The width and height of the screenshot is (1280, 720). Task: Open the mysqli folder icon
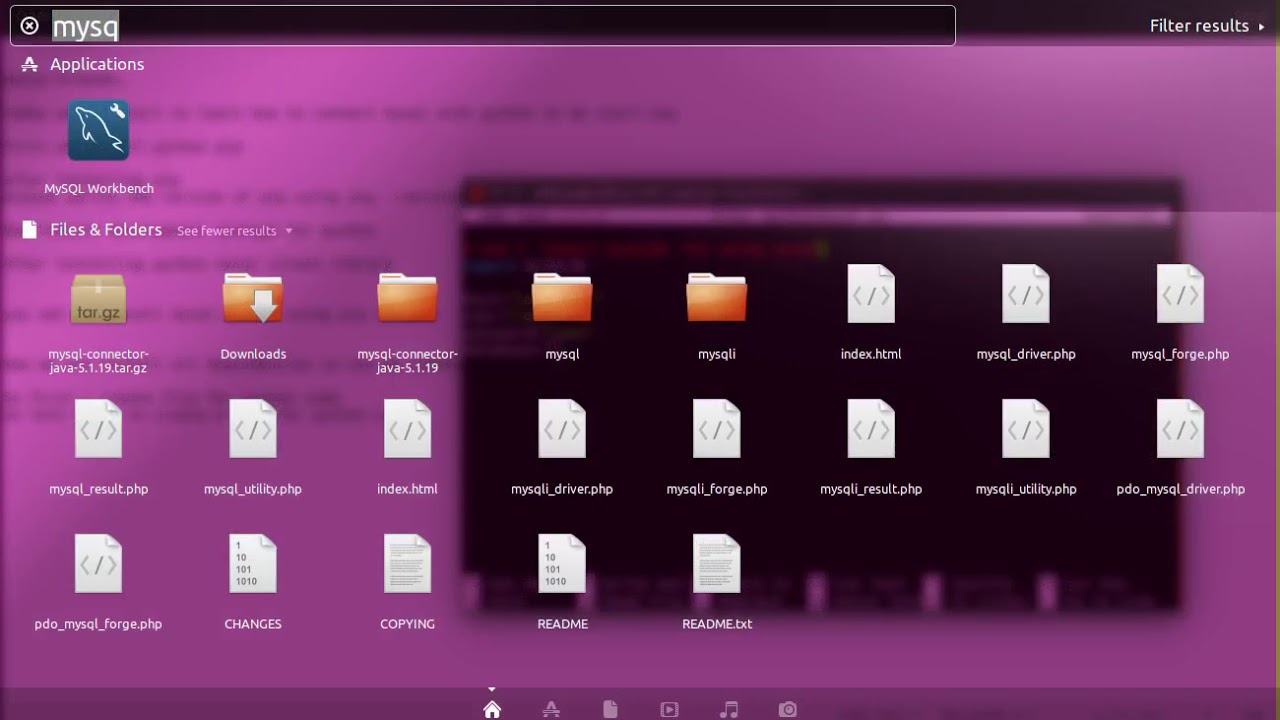717,298
